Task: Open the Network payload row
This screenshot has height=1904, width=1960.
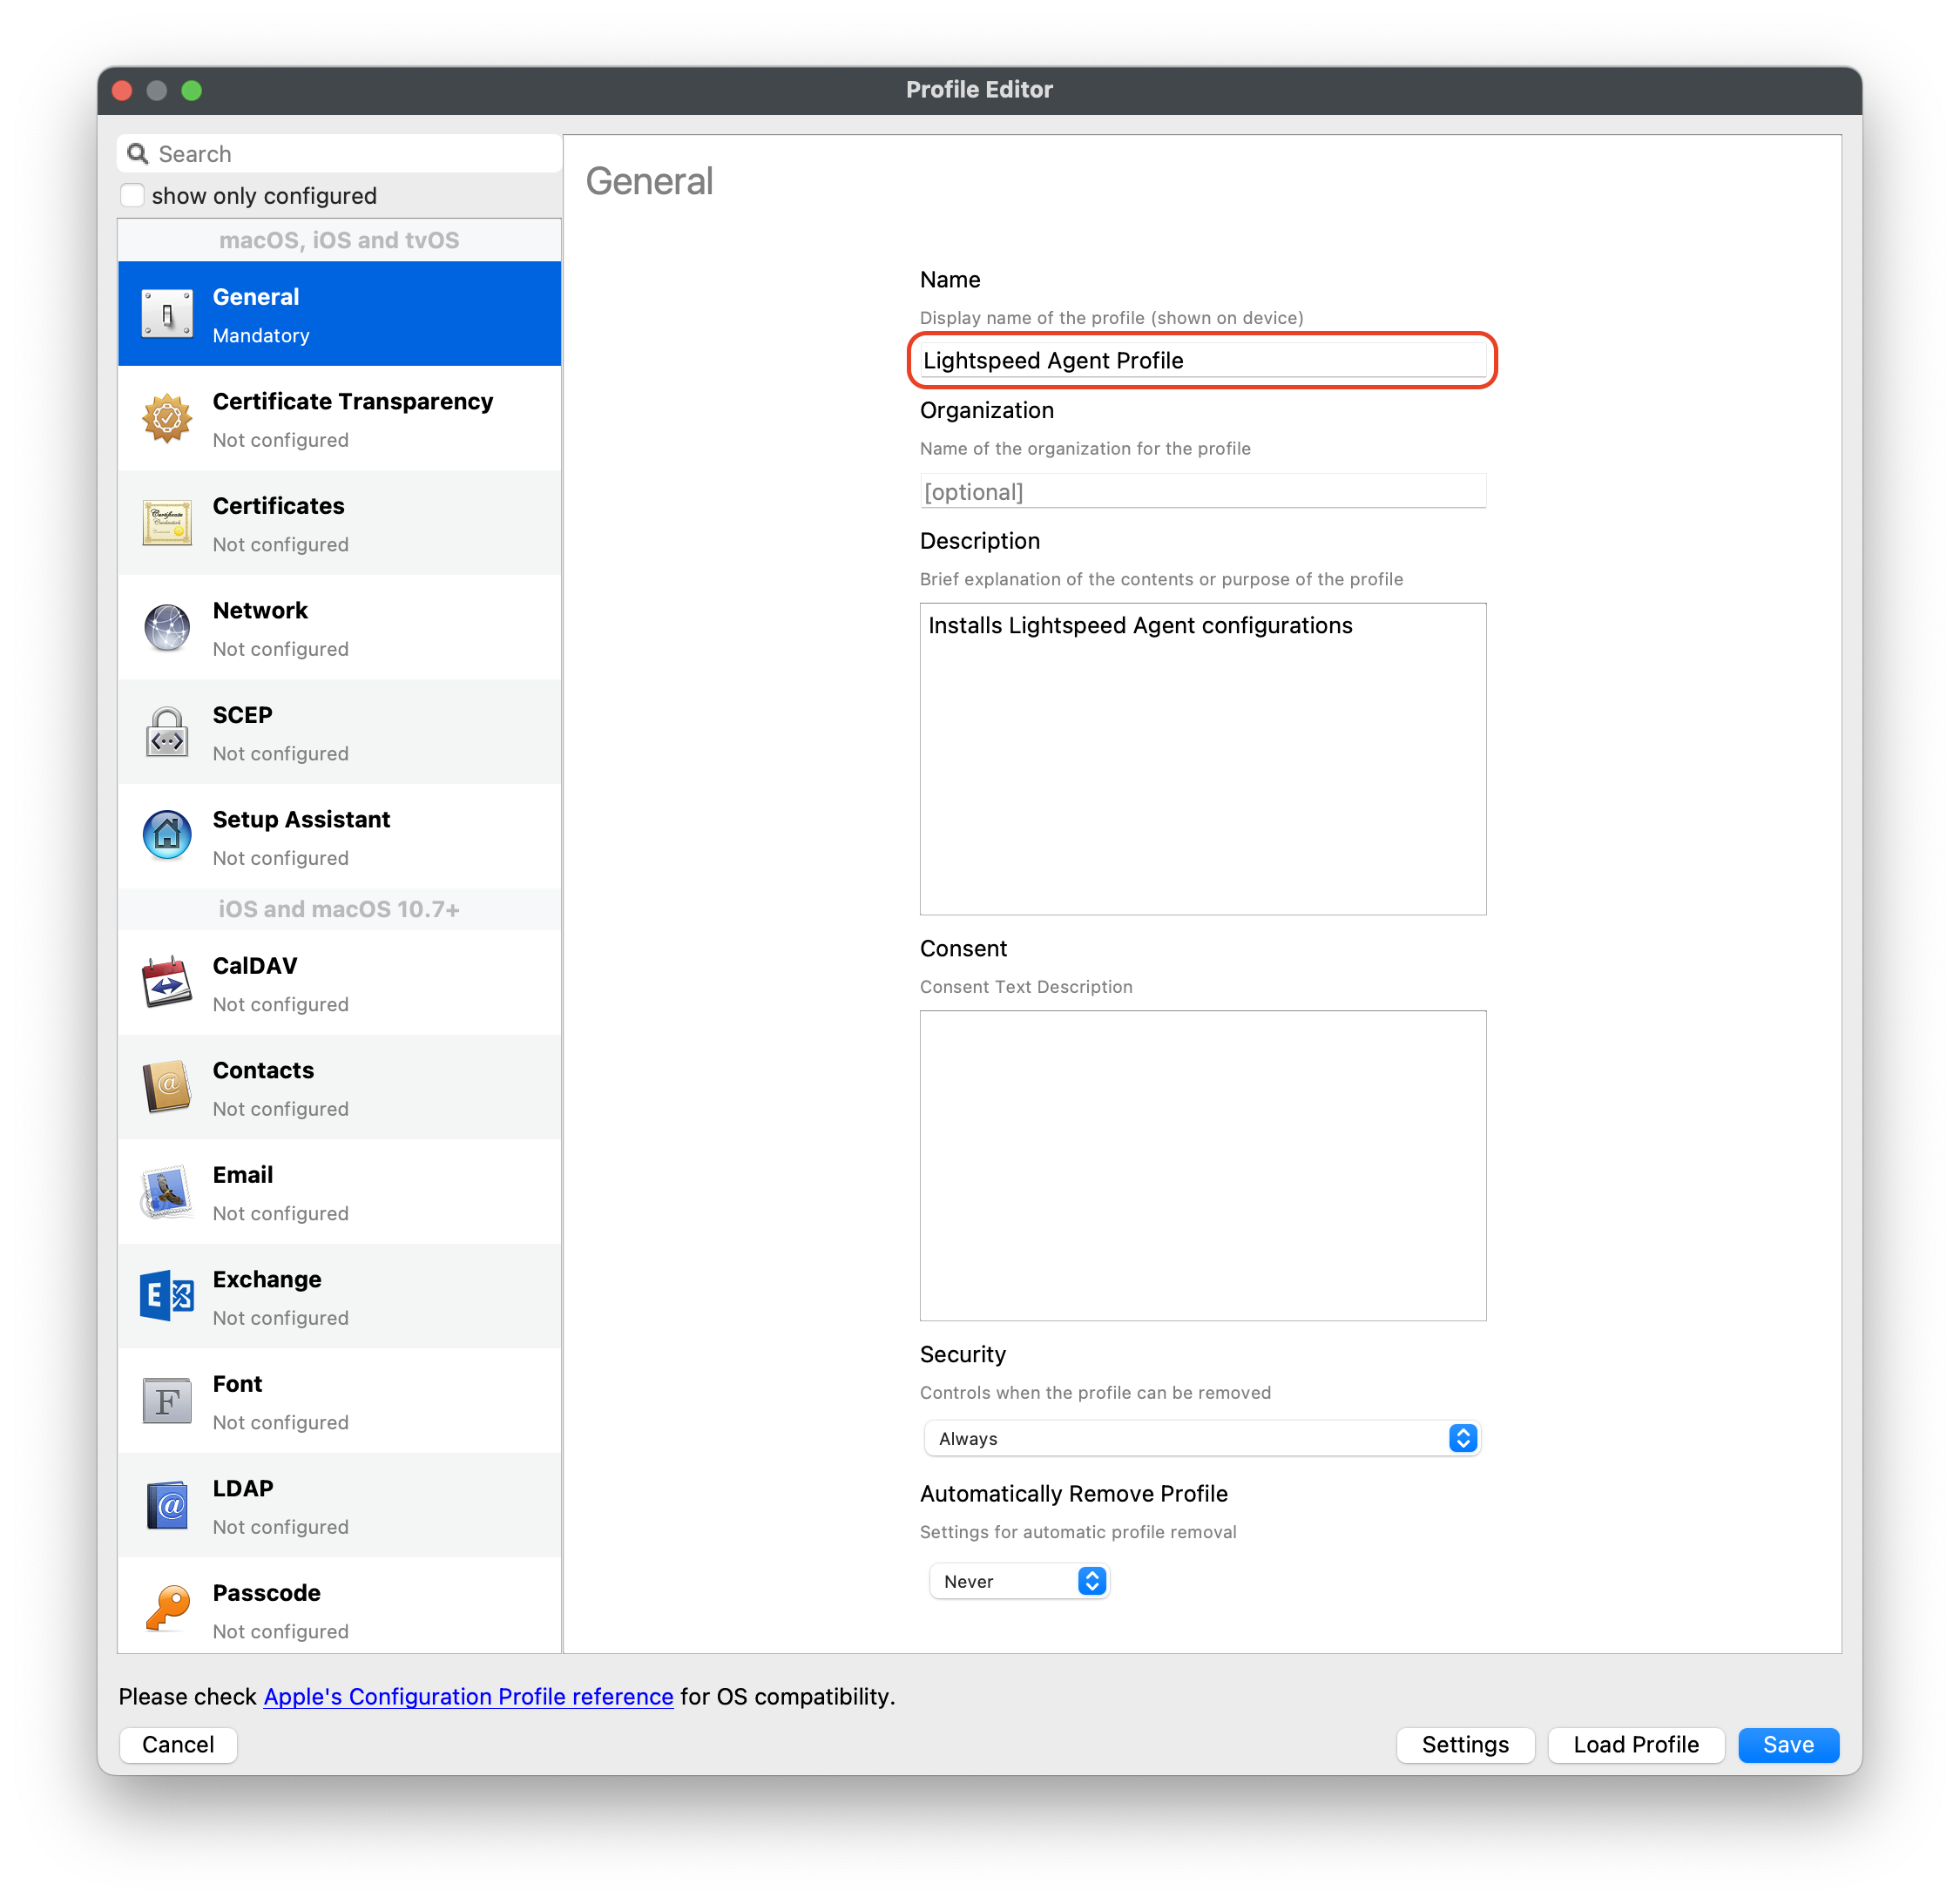Action: [x=340, y=628]
